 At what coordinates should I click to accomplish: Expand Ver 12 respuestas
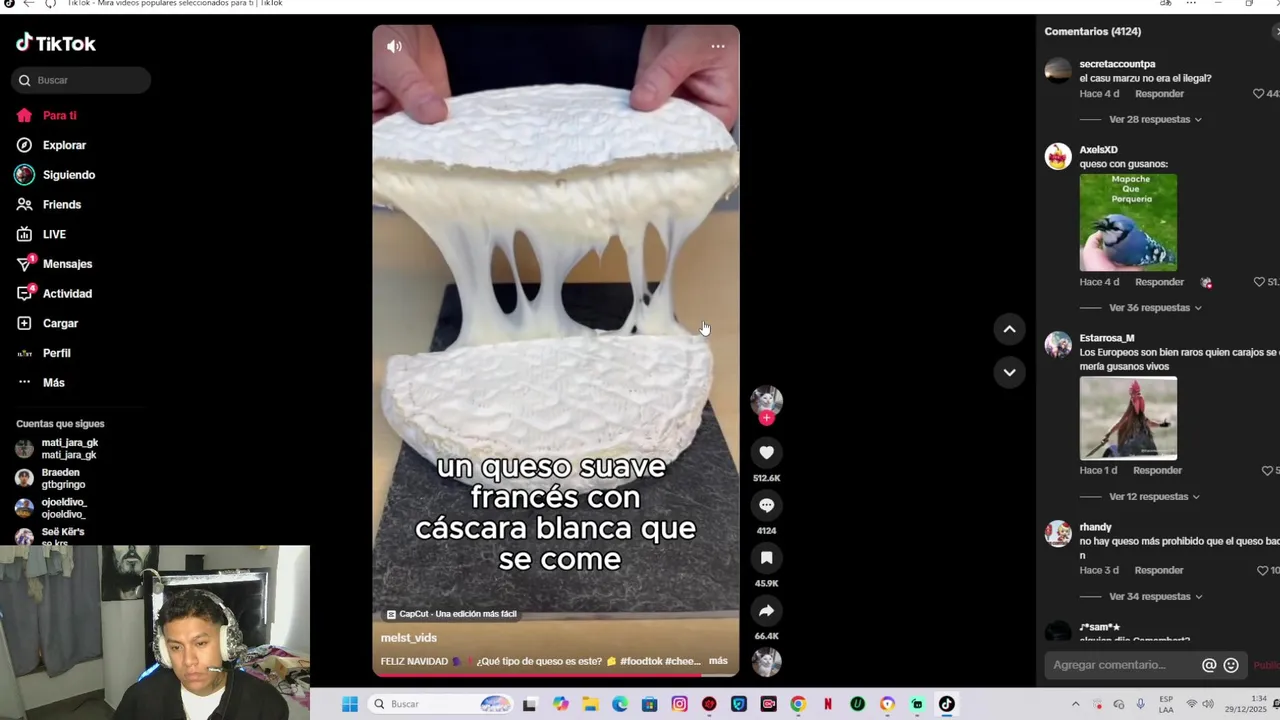[x=1154, y=497]
